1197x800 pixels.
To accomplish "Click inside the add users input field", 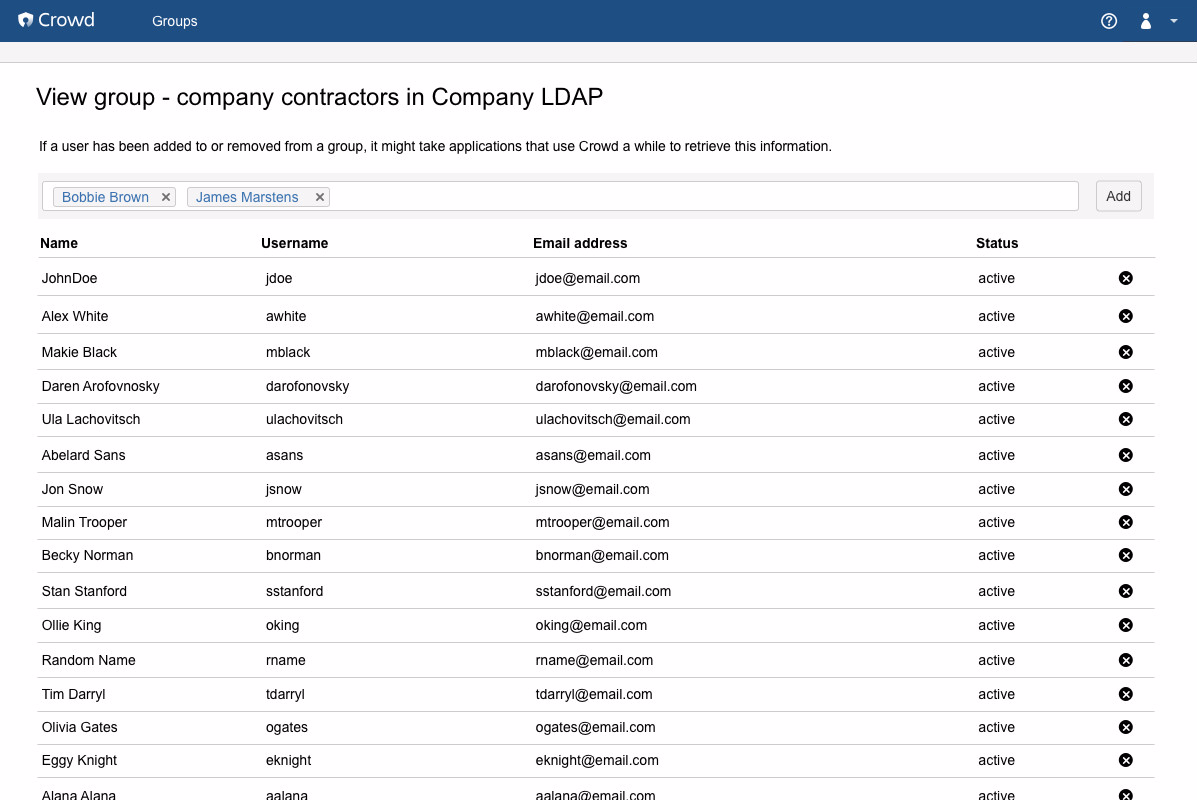I will [700, 196].
